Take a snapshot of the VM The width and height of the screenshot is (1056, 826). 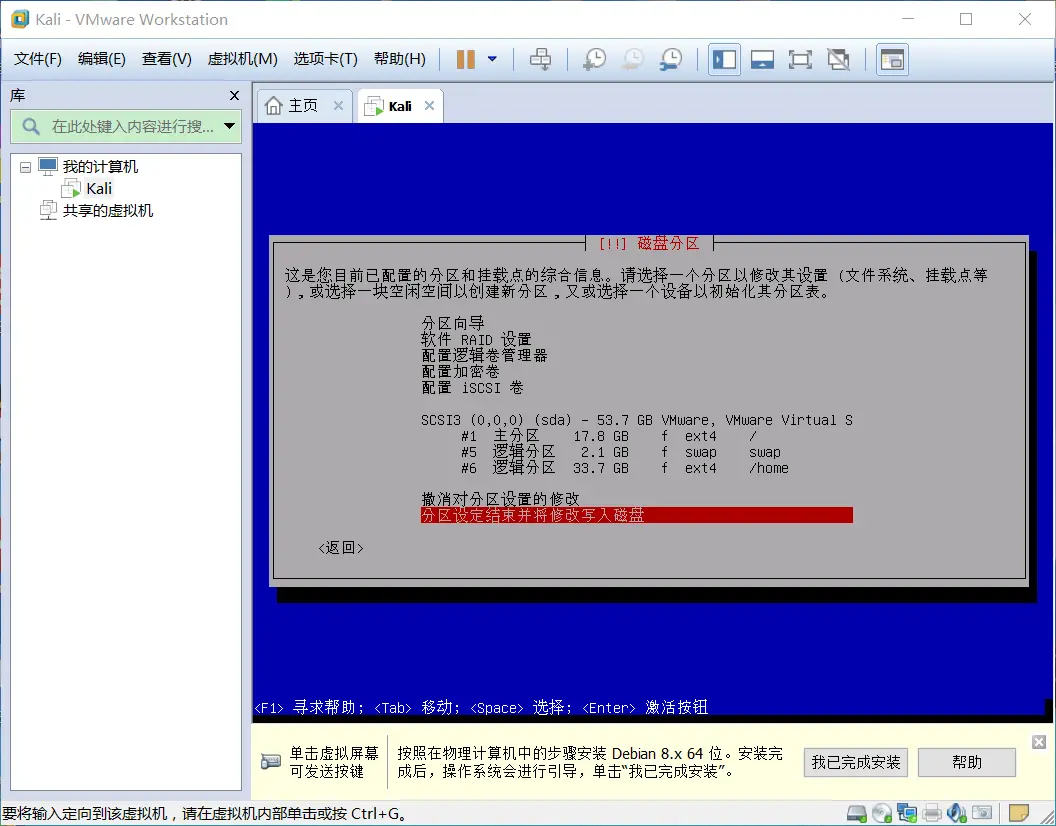tap(594, 59)
